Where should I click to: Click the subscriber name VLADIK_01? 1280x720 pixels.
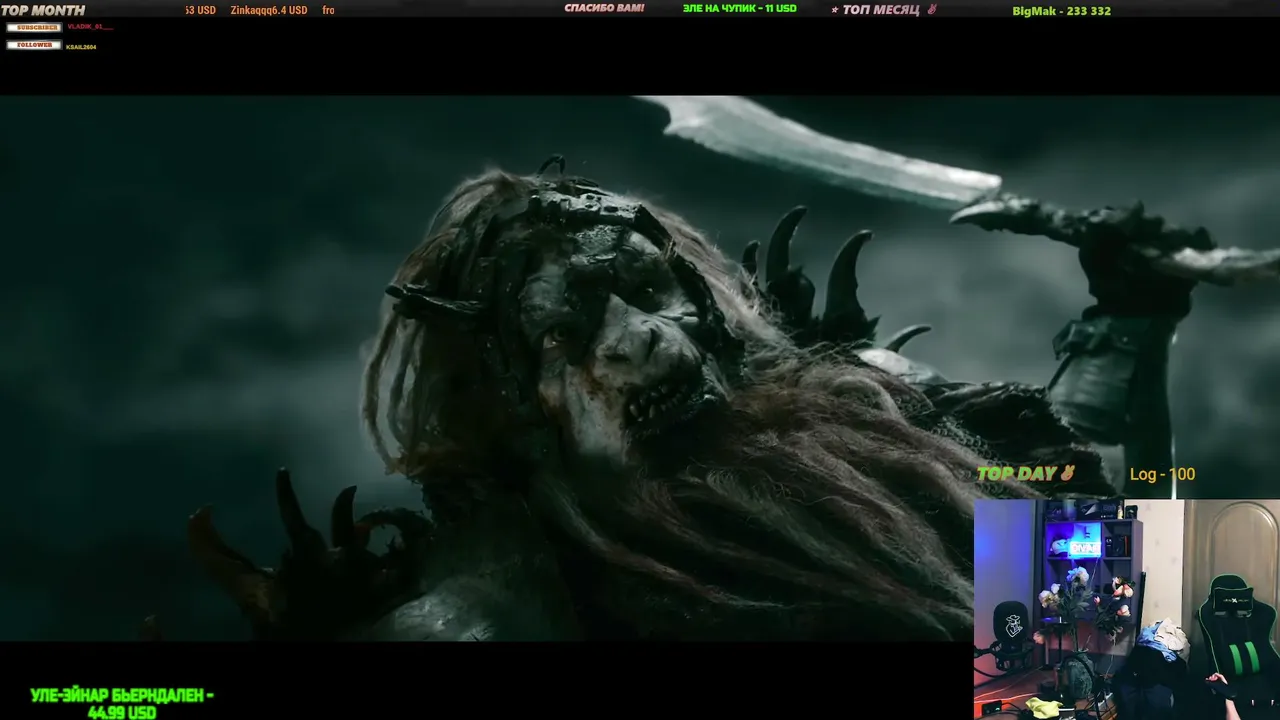90,27
